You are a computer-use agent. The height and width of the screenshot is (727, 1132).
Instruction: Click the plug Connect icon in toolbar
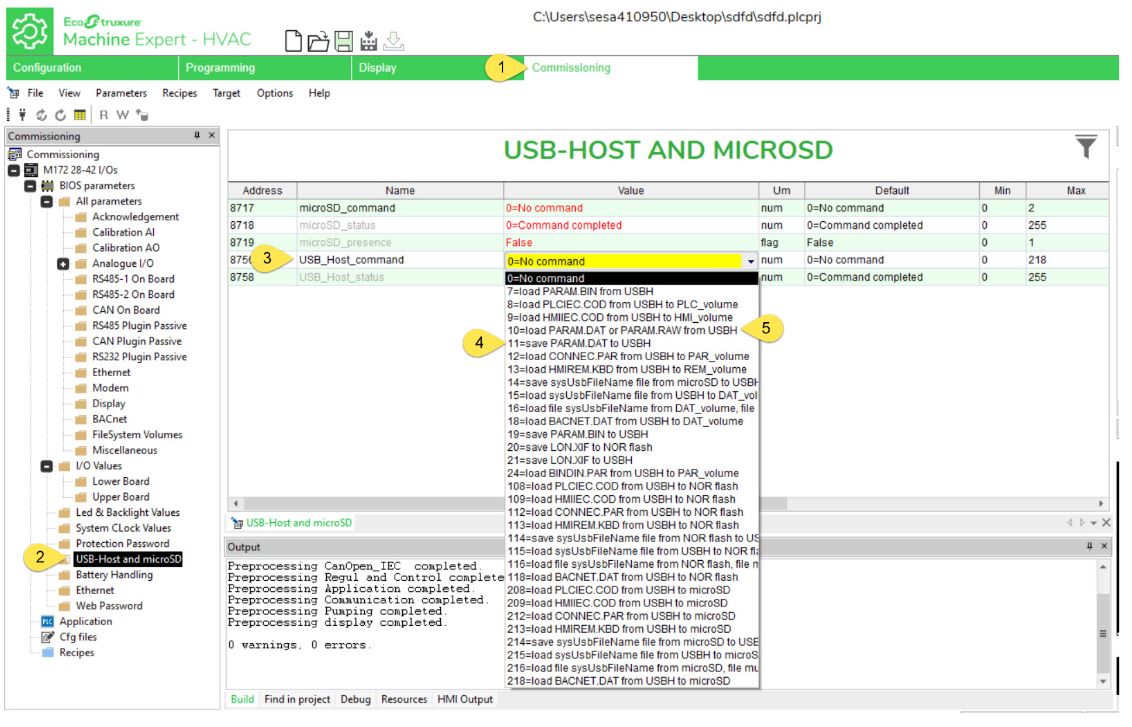(x=22, y=115)
